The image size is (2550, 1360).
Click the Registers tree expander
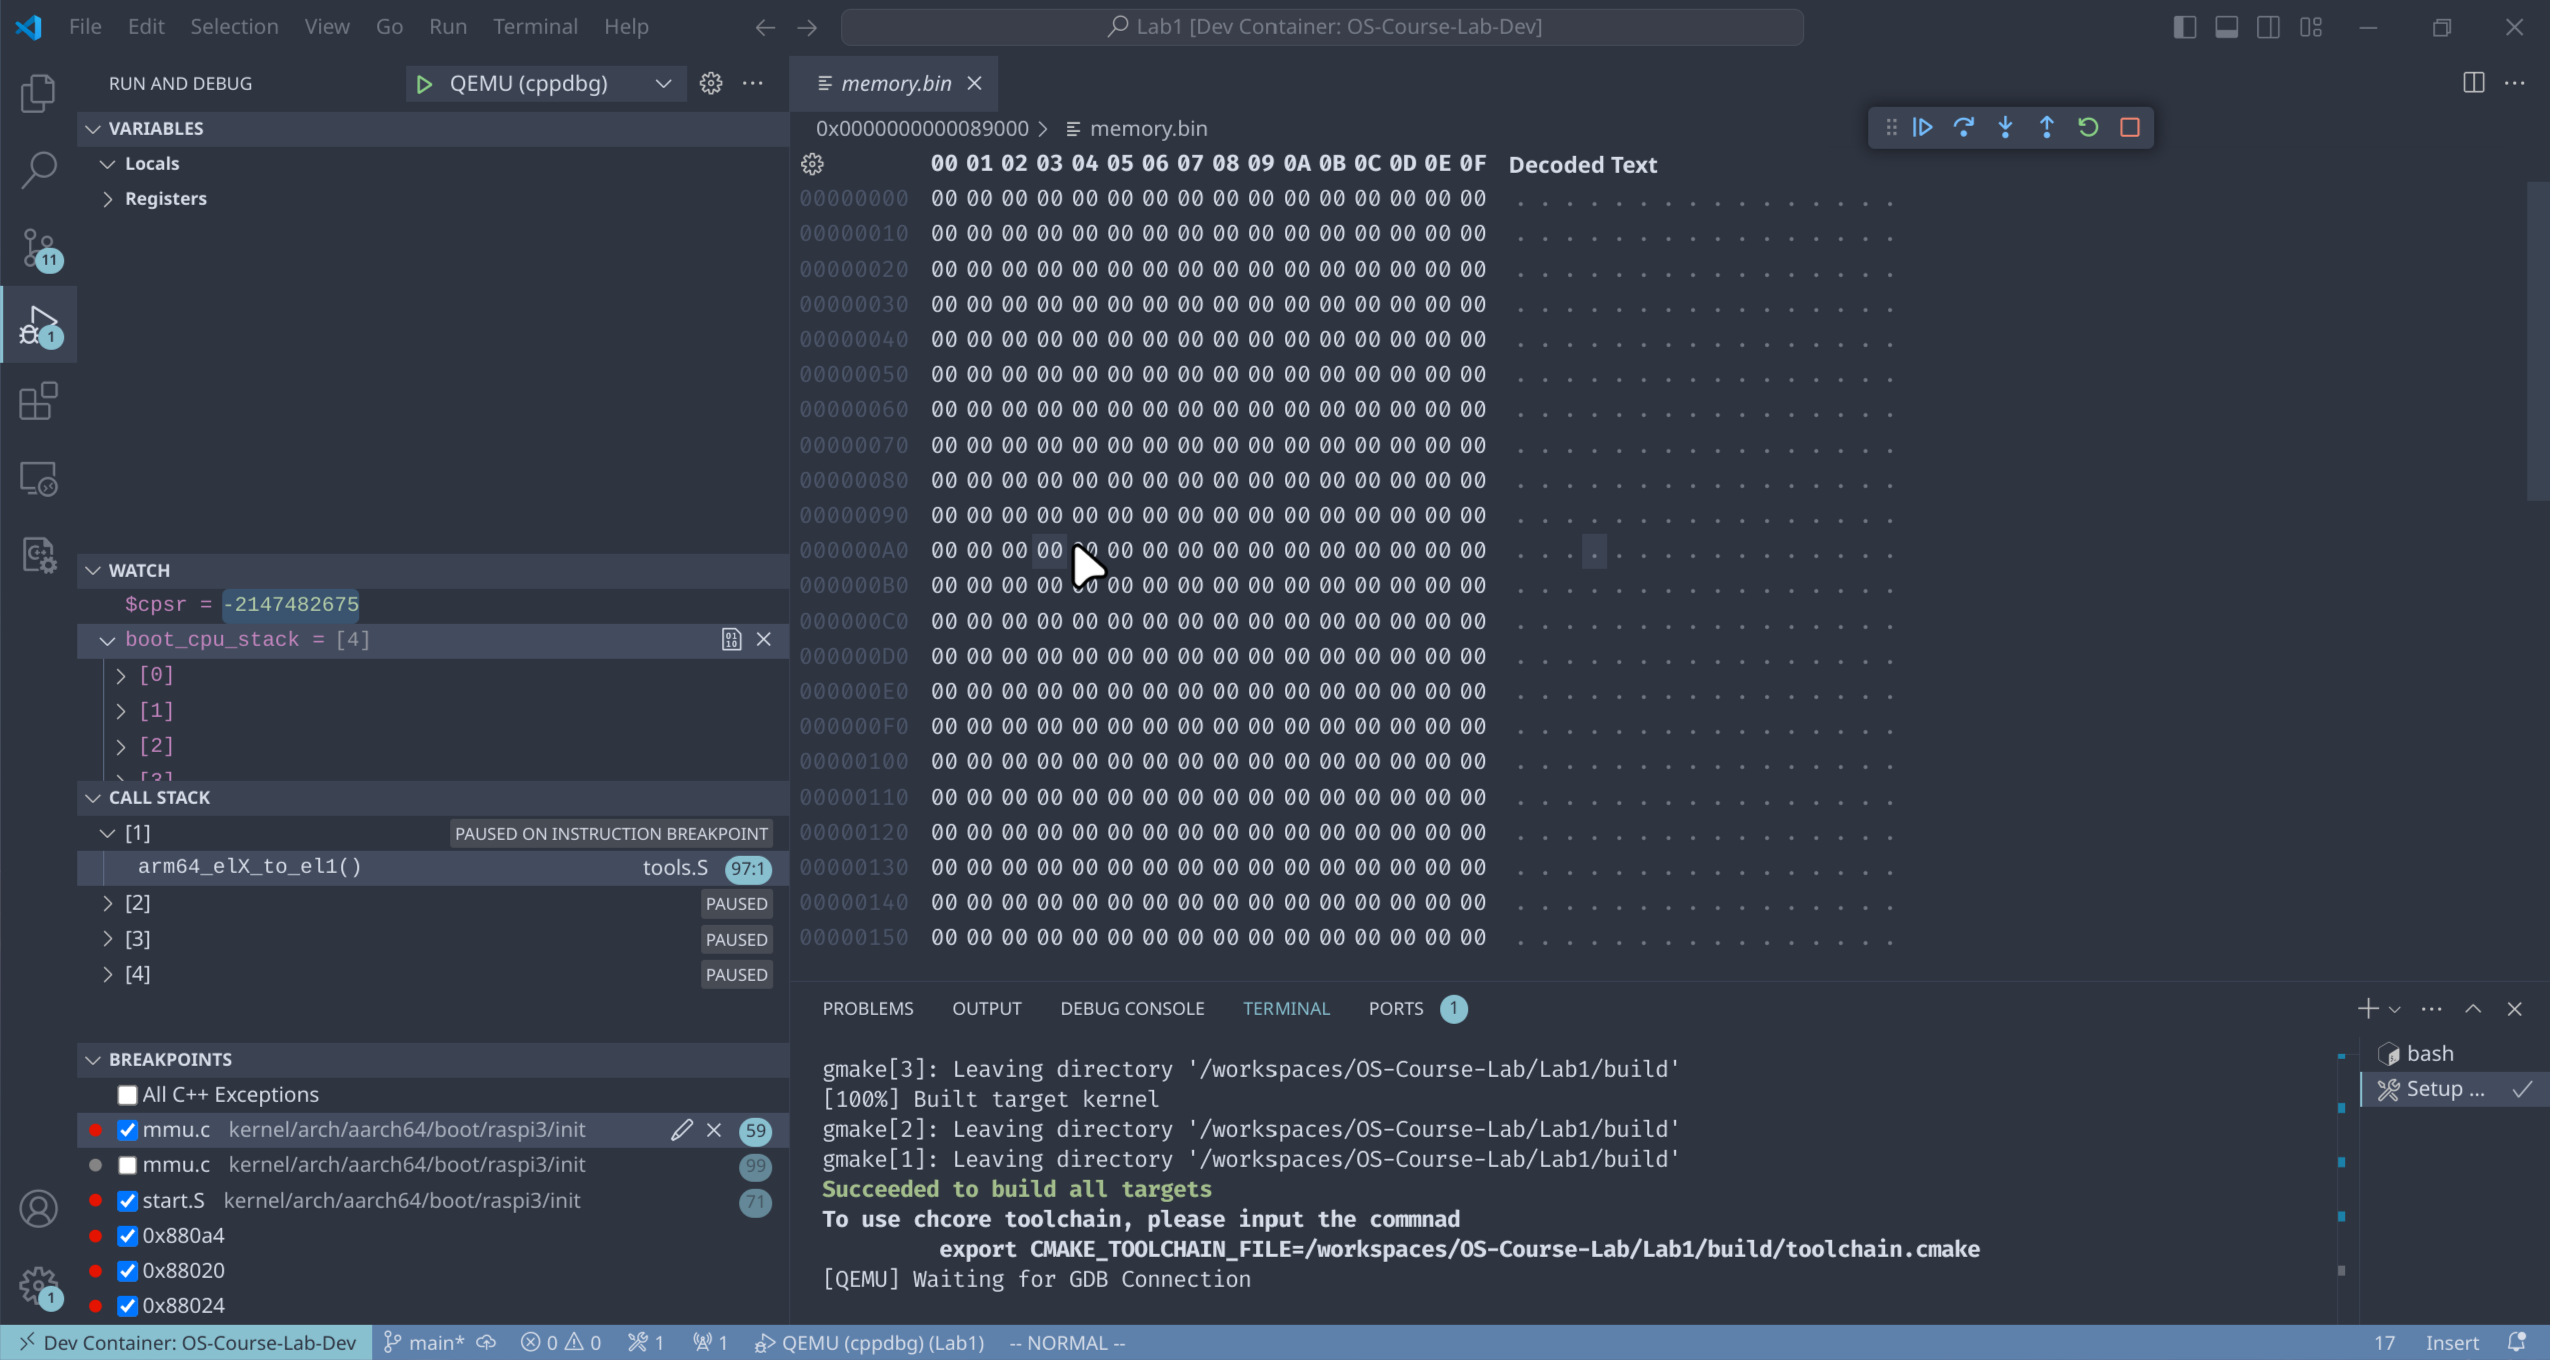pyautogui.click(x=110, y=197)
